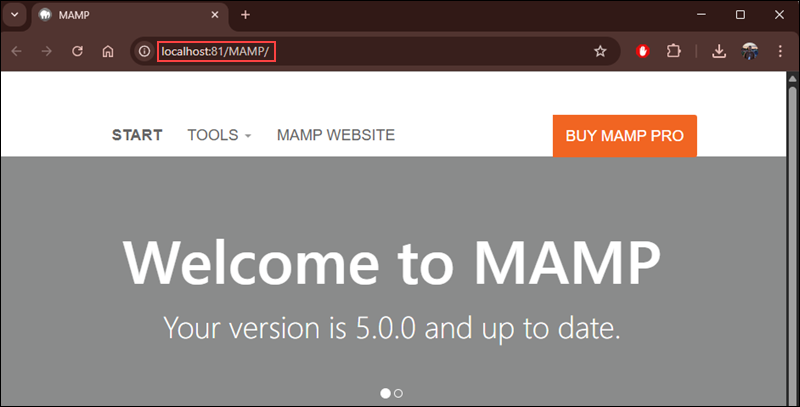Select the MAMP browser tab
The height and width of the screenshot is (407, 800).
coord(130,15)
